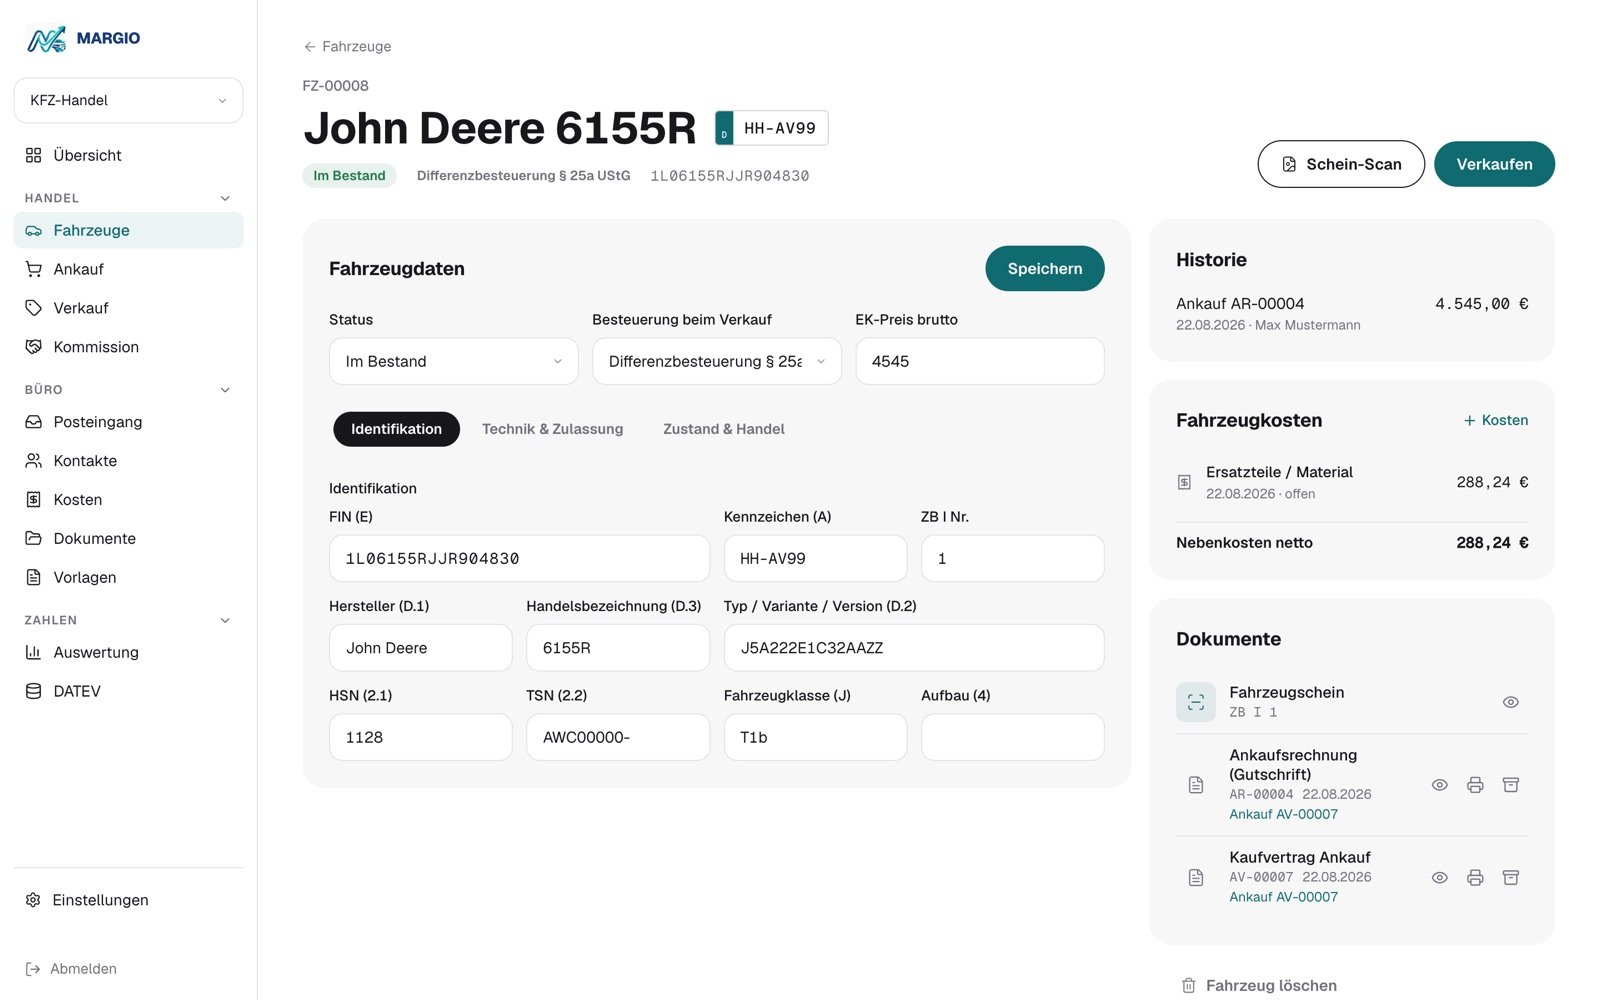Select the Identifikation tab
Viewport: 1600px width, 1000px height.
[396, 429]
